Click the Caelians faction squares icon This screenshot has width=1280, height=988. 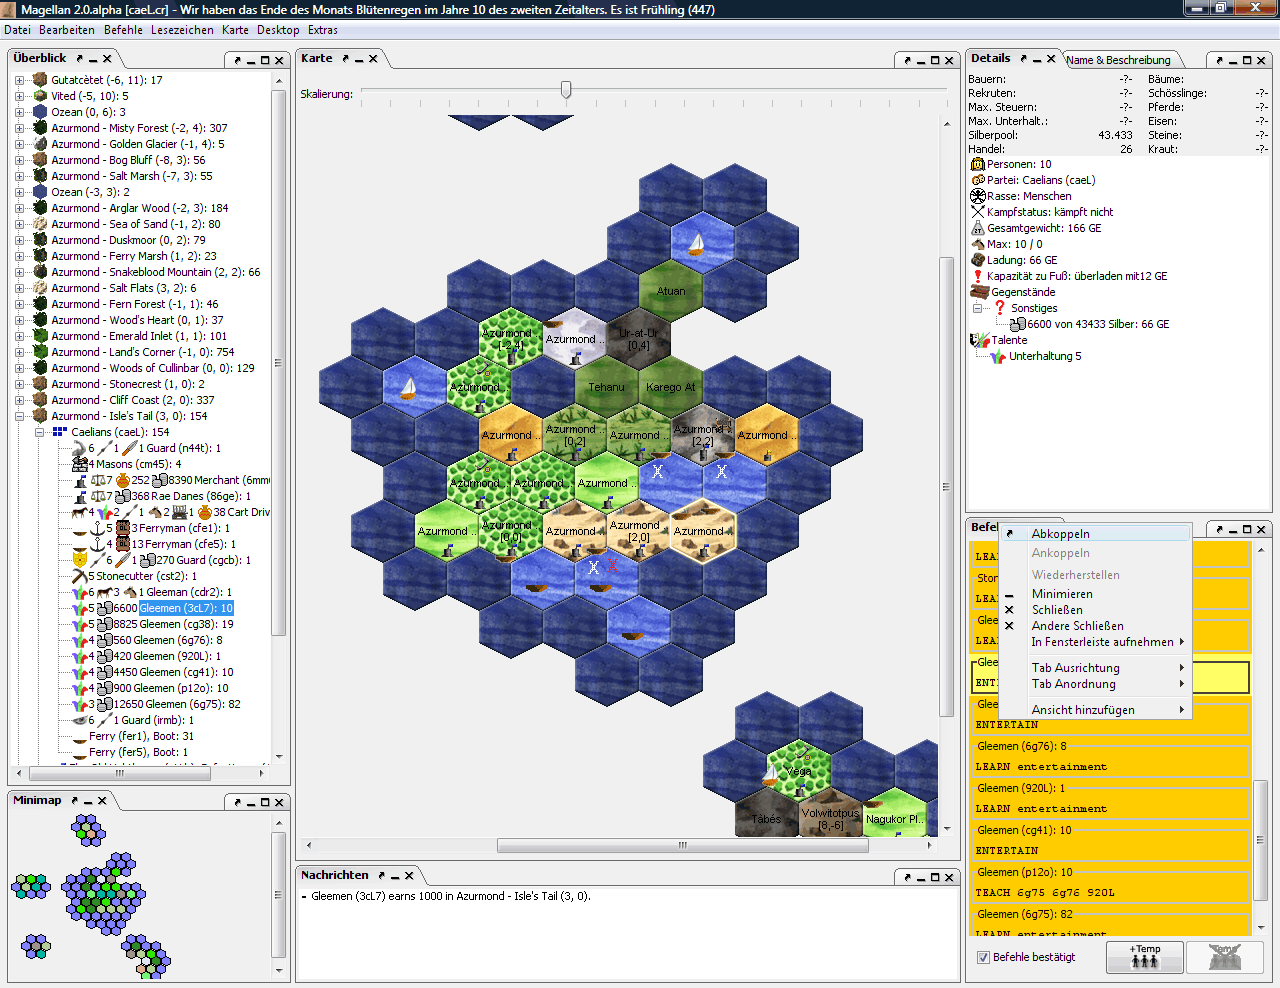[x=58, y=433]
